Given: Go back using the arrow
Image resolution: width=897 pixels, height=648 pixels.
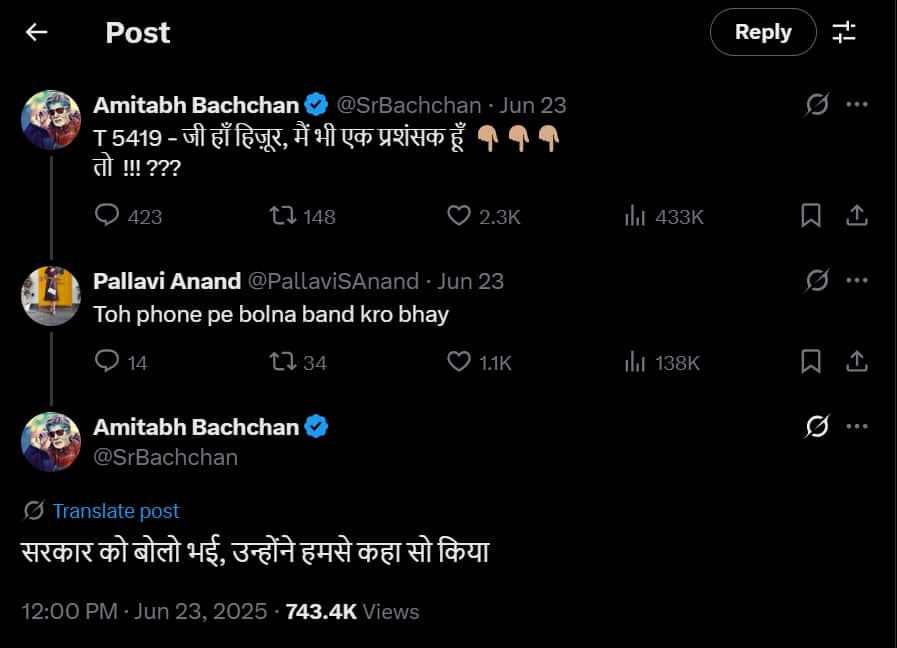Looking at the screenshot, I should pyautogui.click(x=36, y=32).
